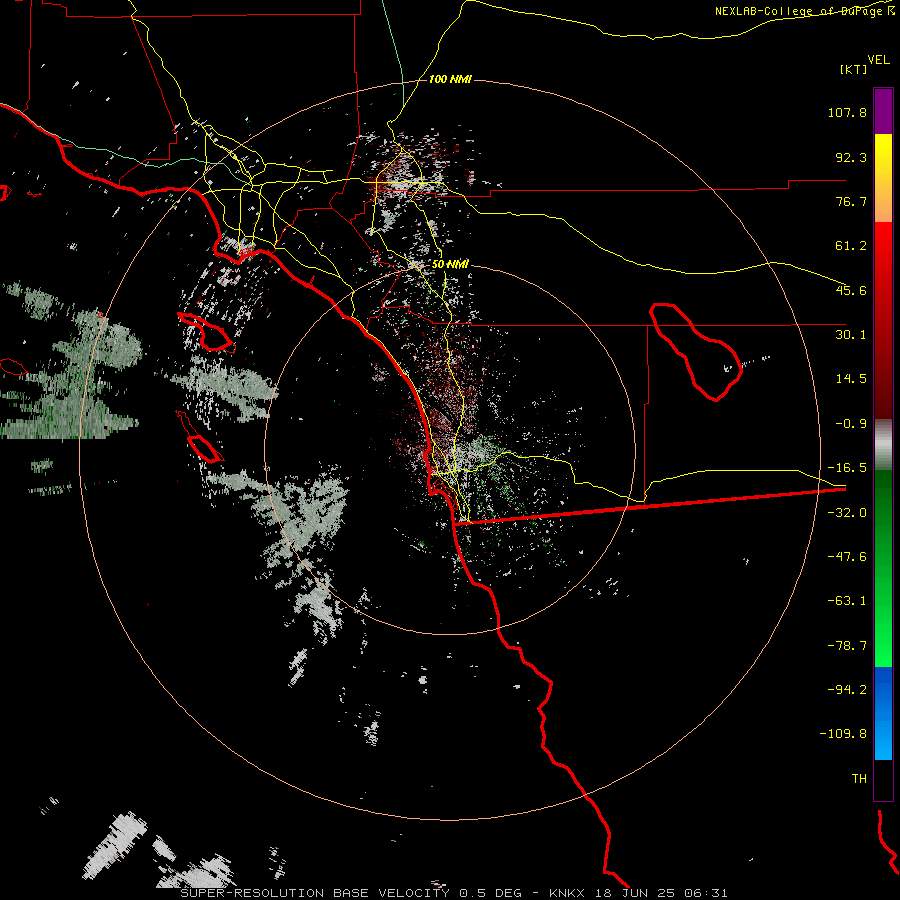Viewport: 900px width, 900px height.
Task: Select the 107.8 velocity scale value
Action: [847, 112]
